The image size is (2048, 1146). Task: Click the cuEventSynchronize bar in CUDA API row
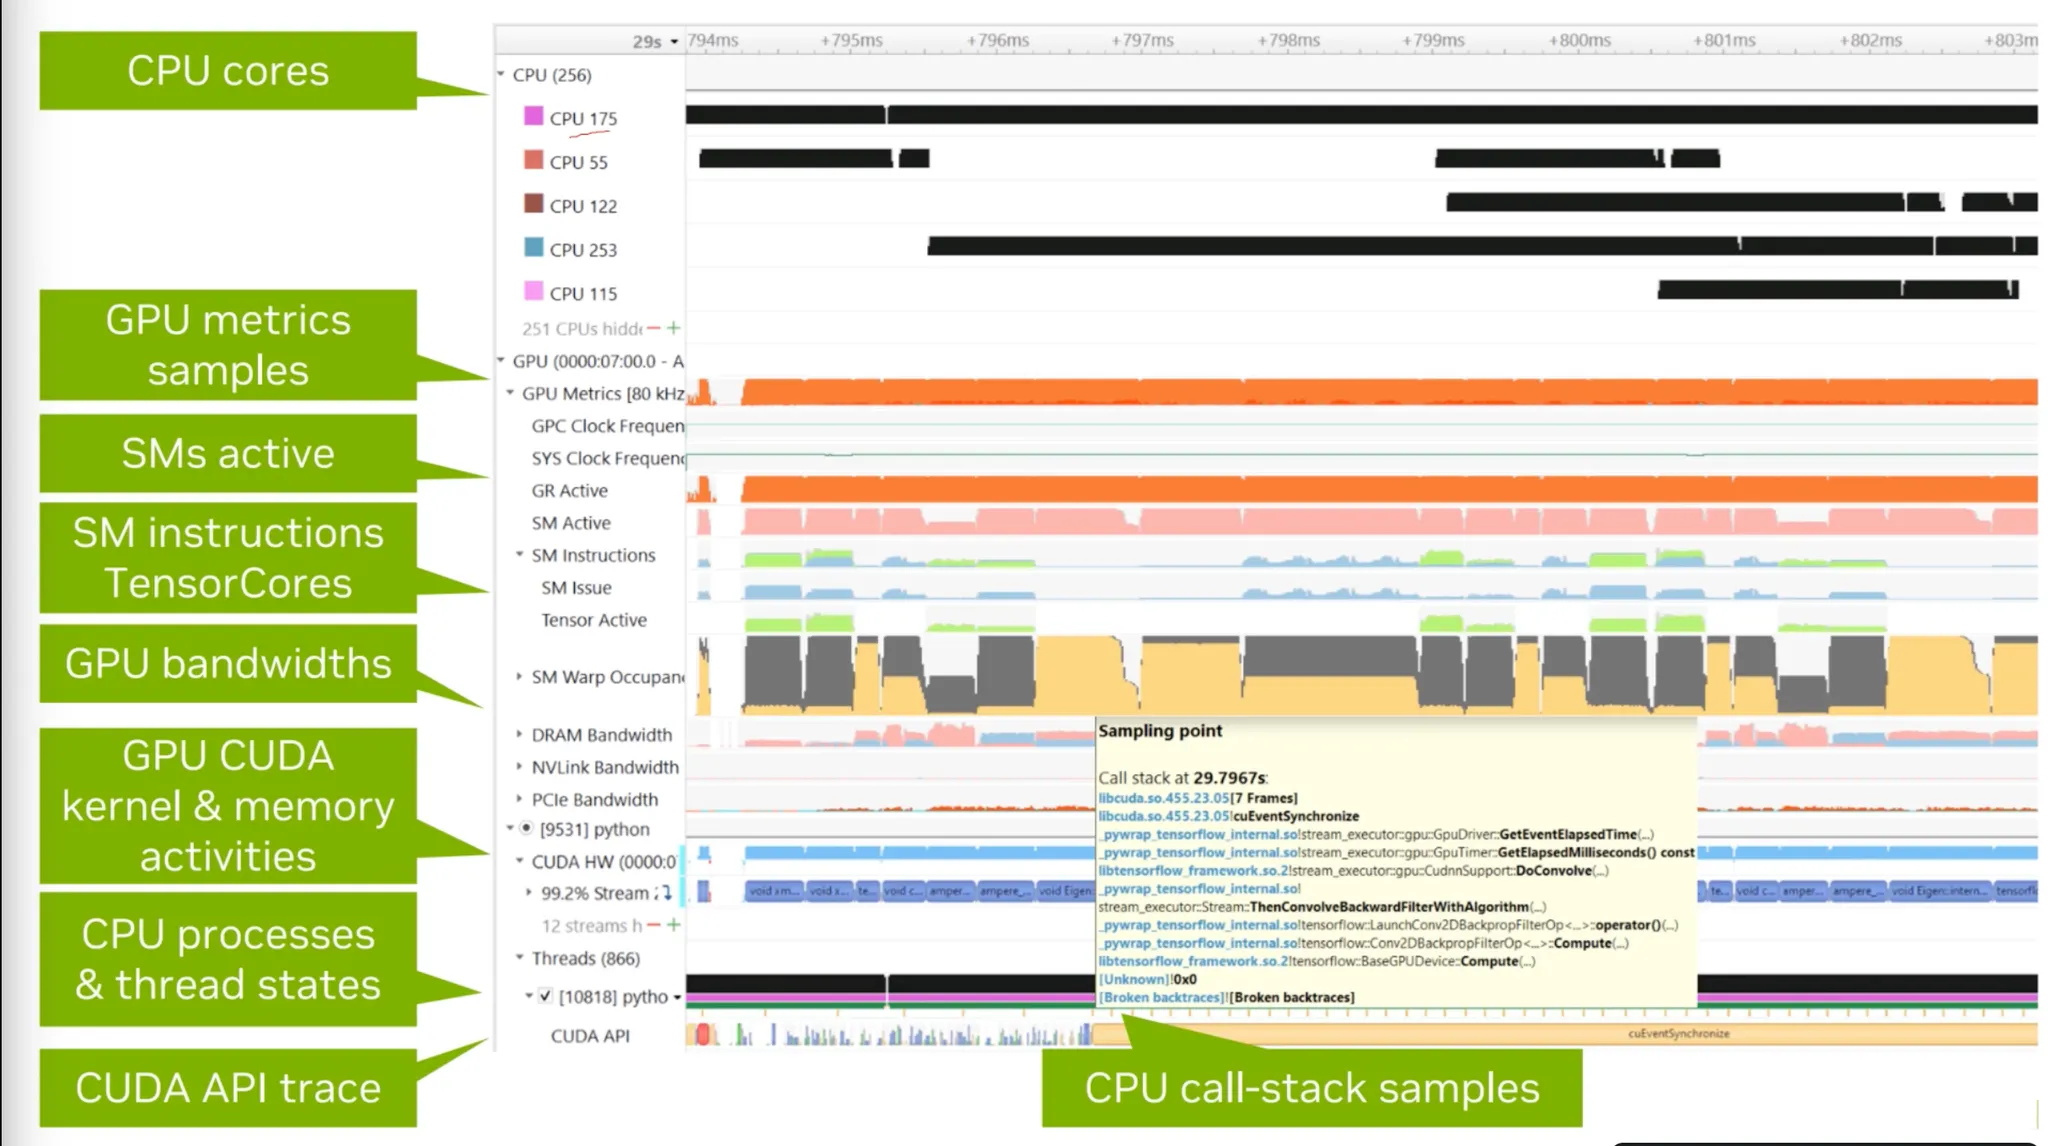(x=1678, y=1034)
